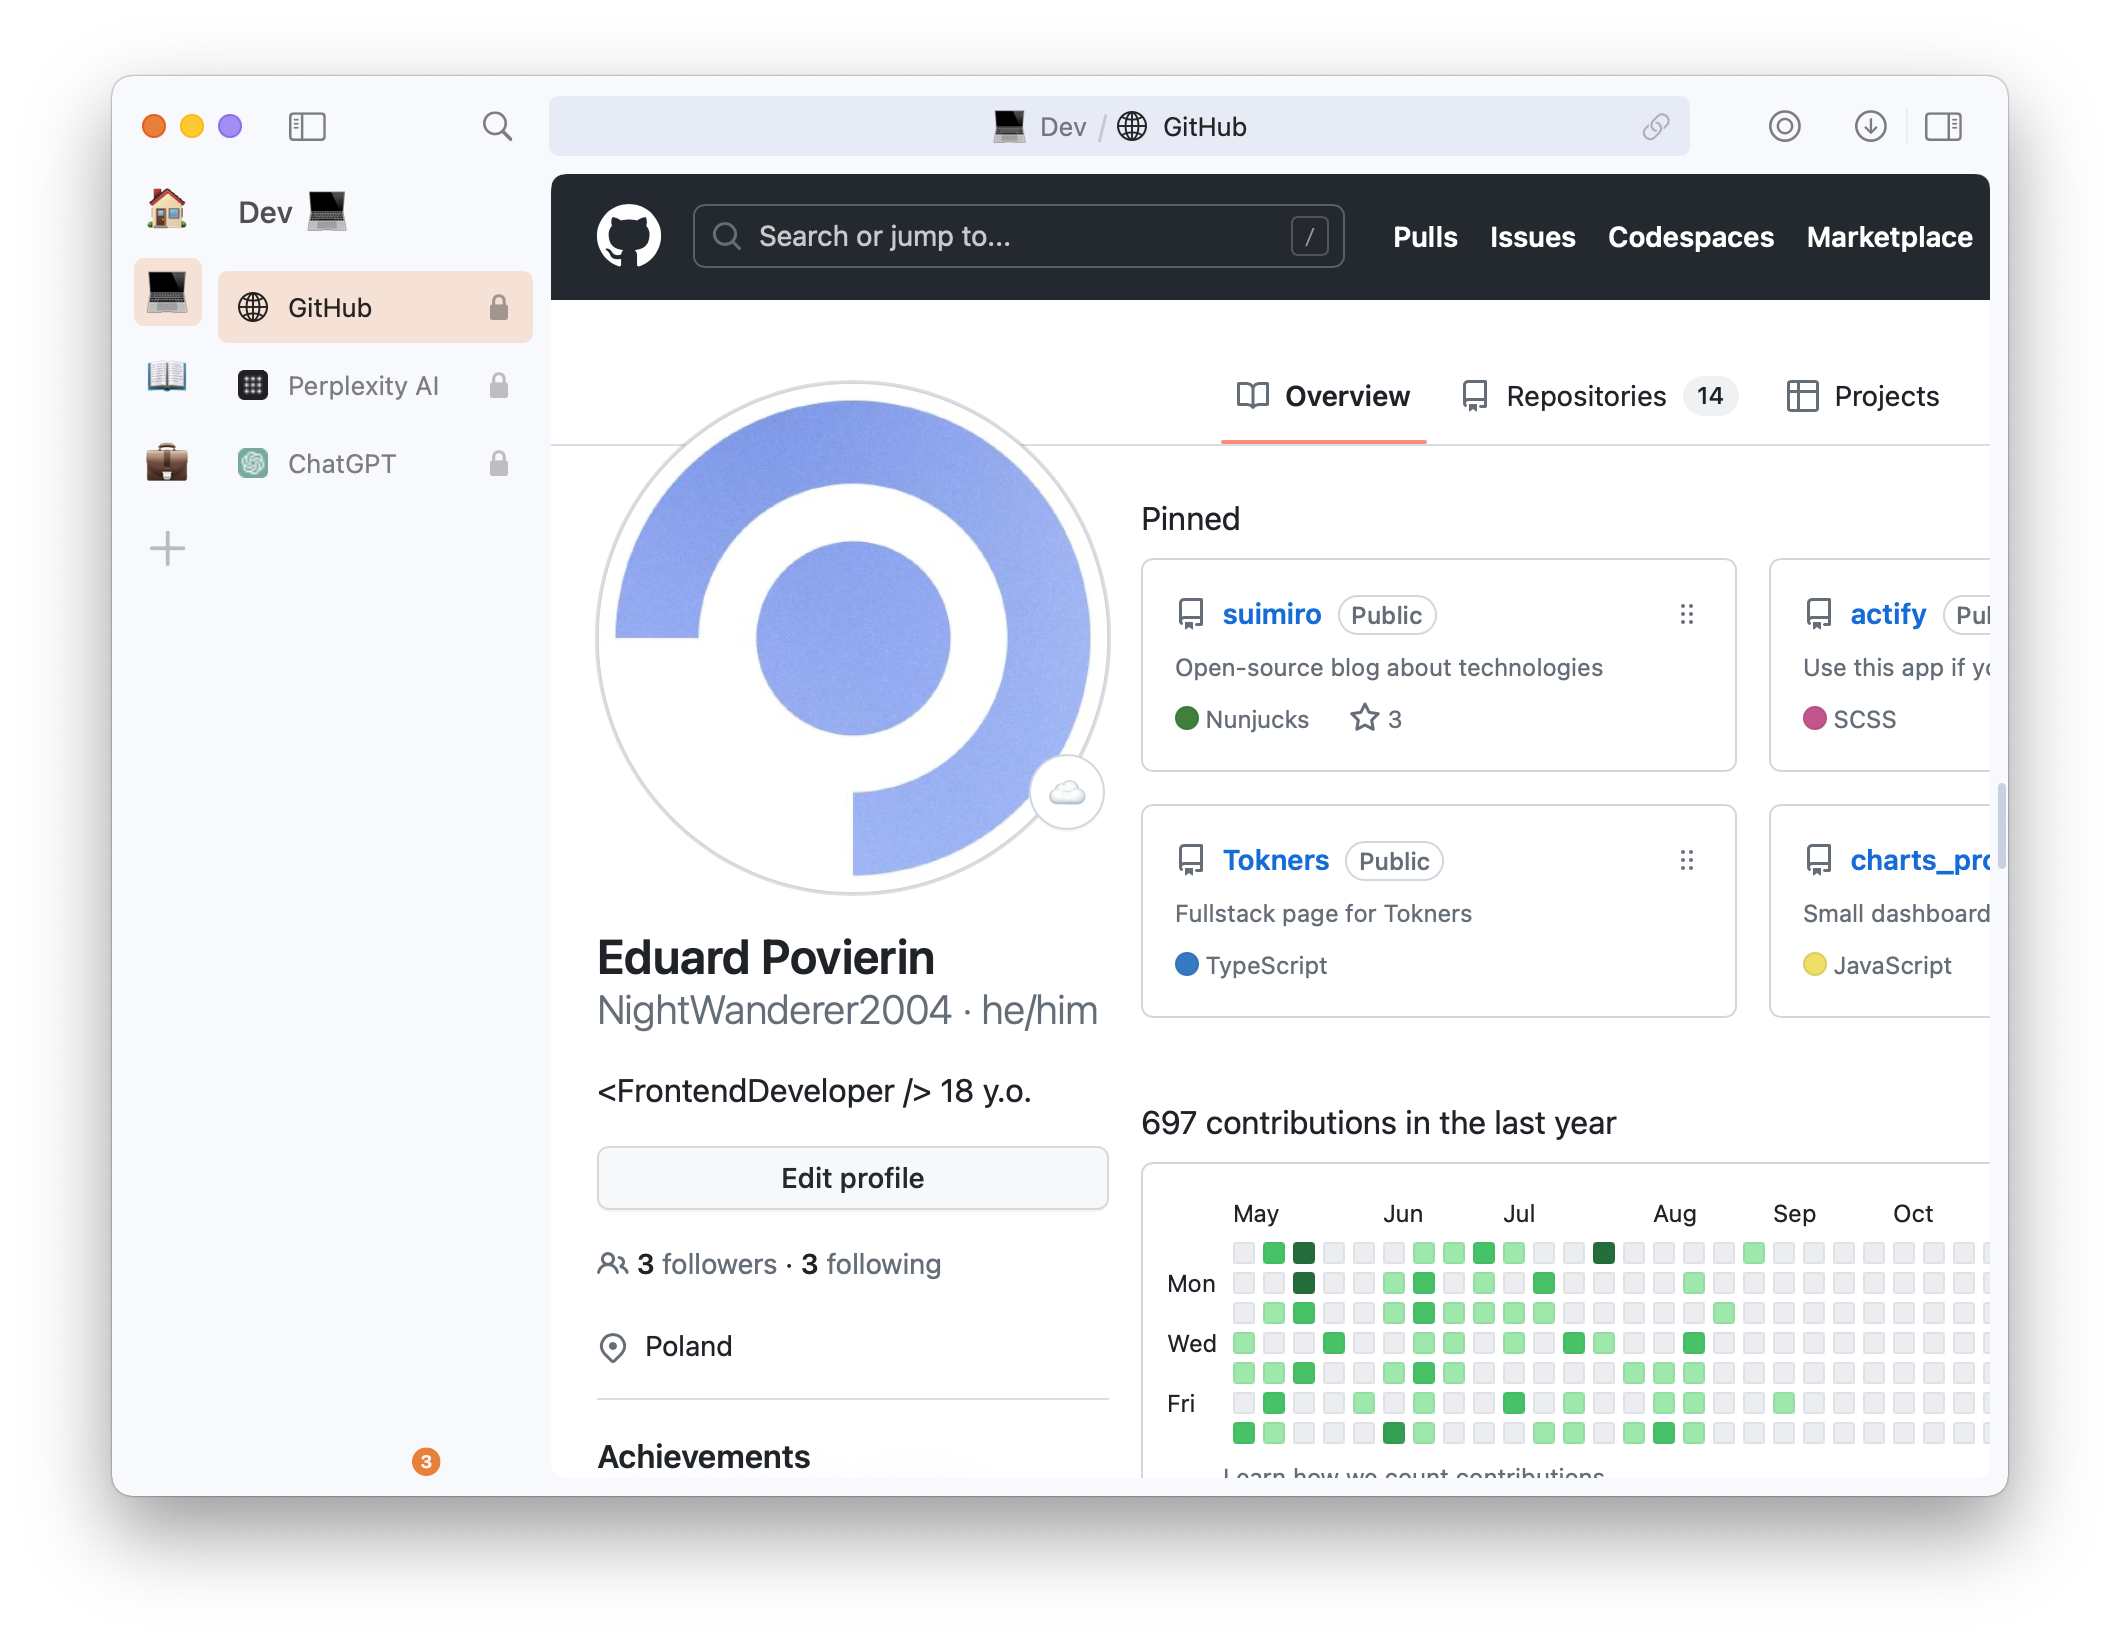
Task: Click the '697 contributions in the last year' heading
Action: tap(1378, 1123)
